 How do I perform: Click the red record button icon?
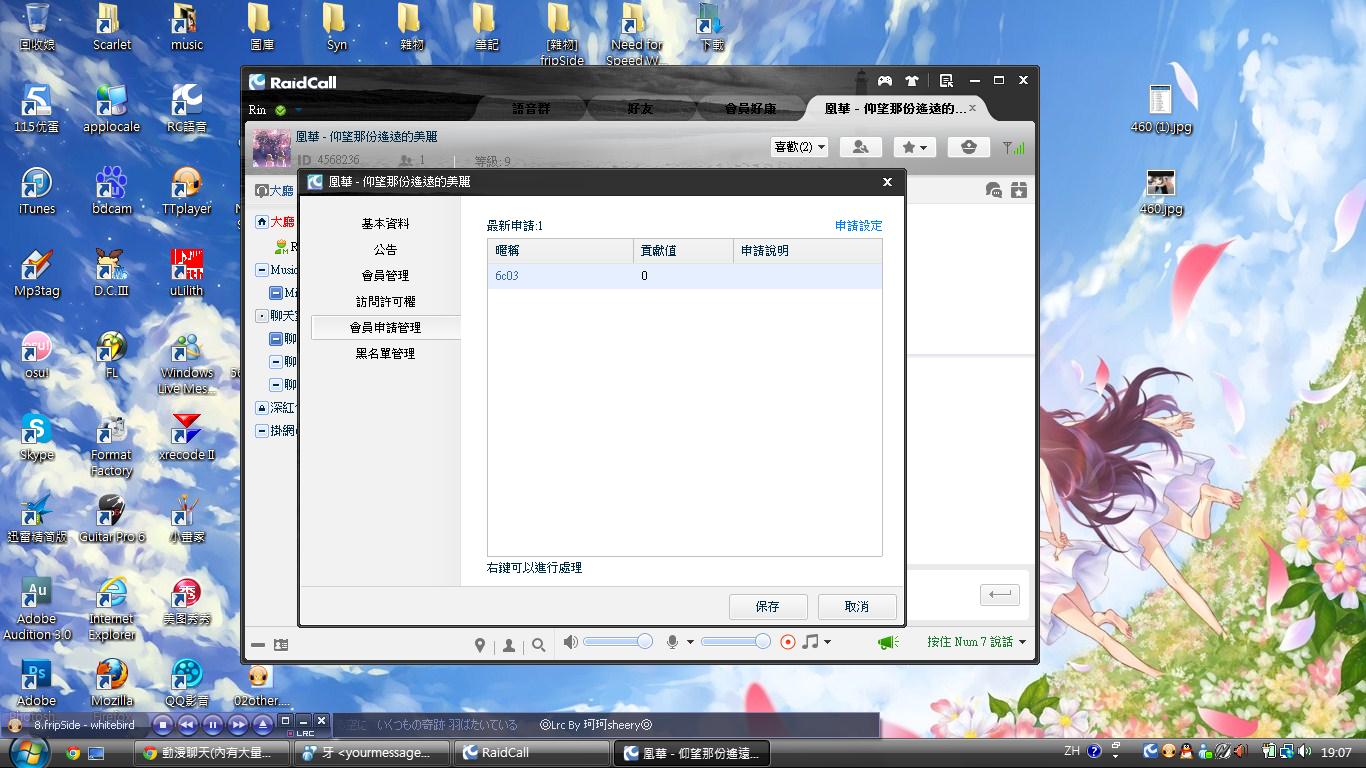point(788,642)
